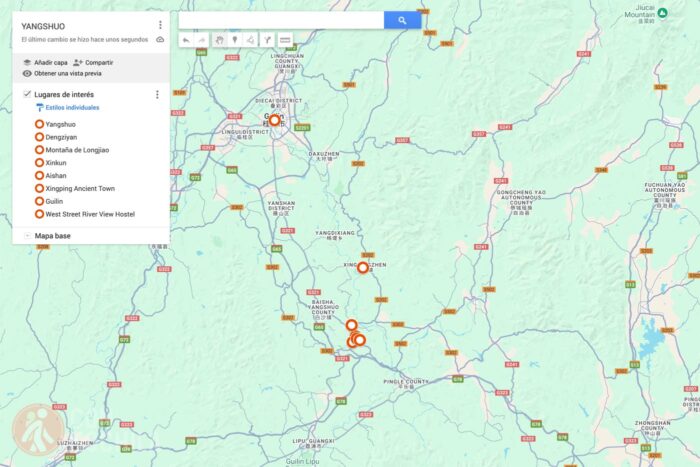The image size is (700, 467).
Task: Click the last change status text
Action: pyautogui.click(x=85, y=40)
